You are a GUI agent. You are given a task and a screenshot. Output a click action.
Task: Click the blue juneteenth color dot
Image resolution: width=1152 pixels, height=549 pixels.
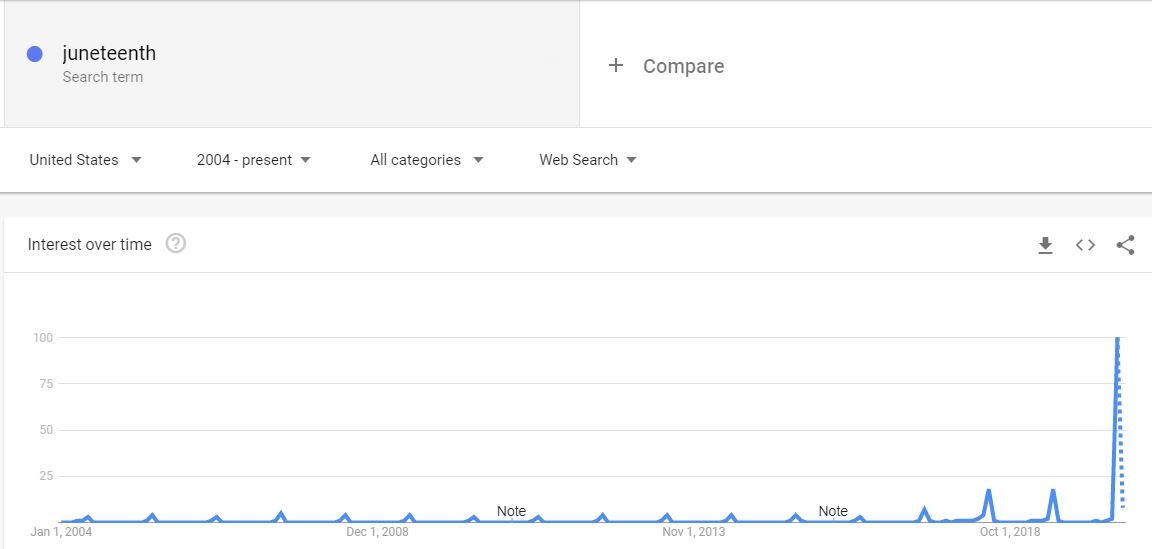tap(35, 54)
